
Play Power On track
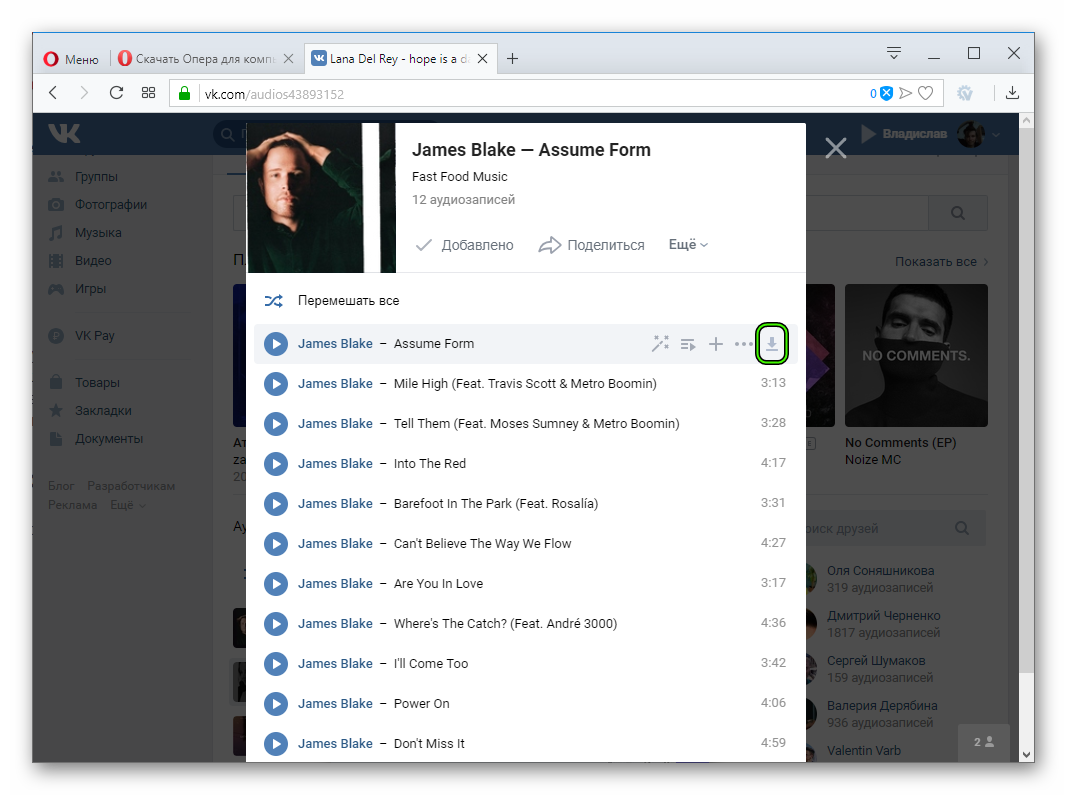(276, 704)
